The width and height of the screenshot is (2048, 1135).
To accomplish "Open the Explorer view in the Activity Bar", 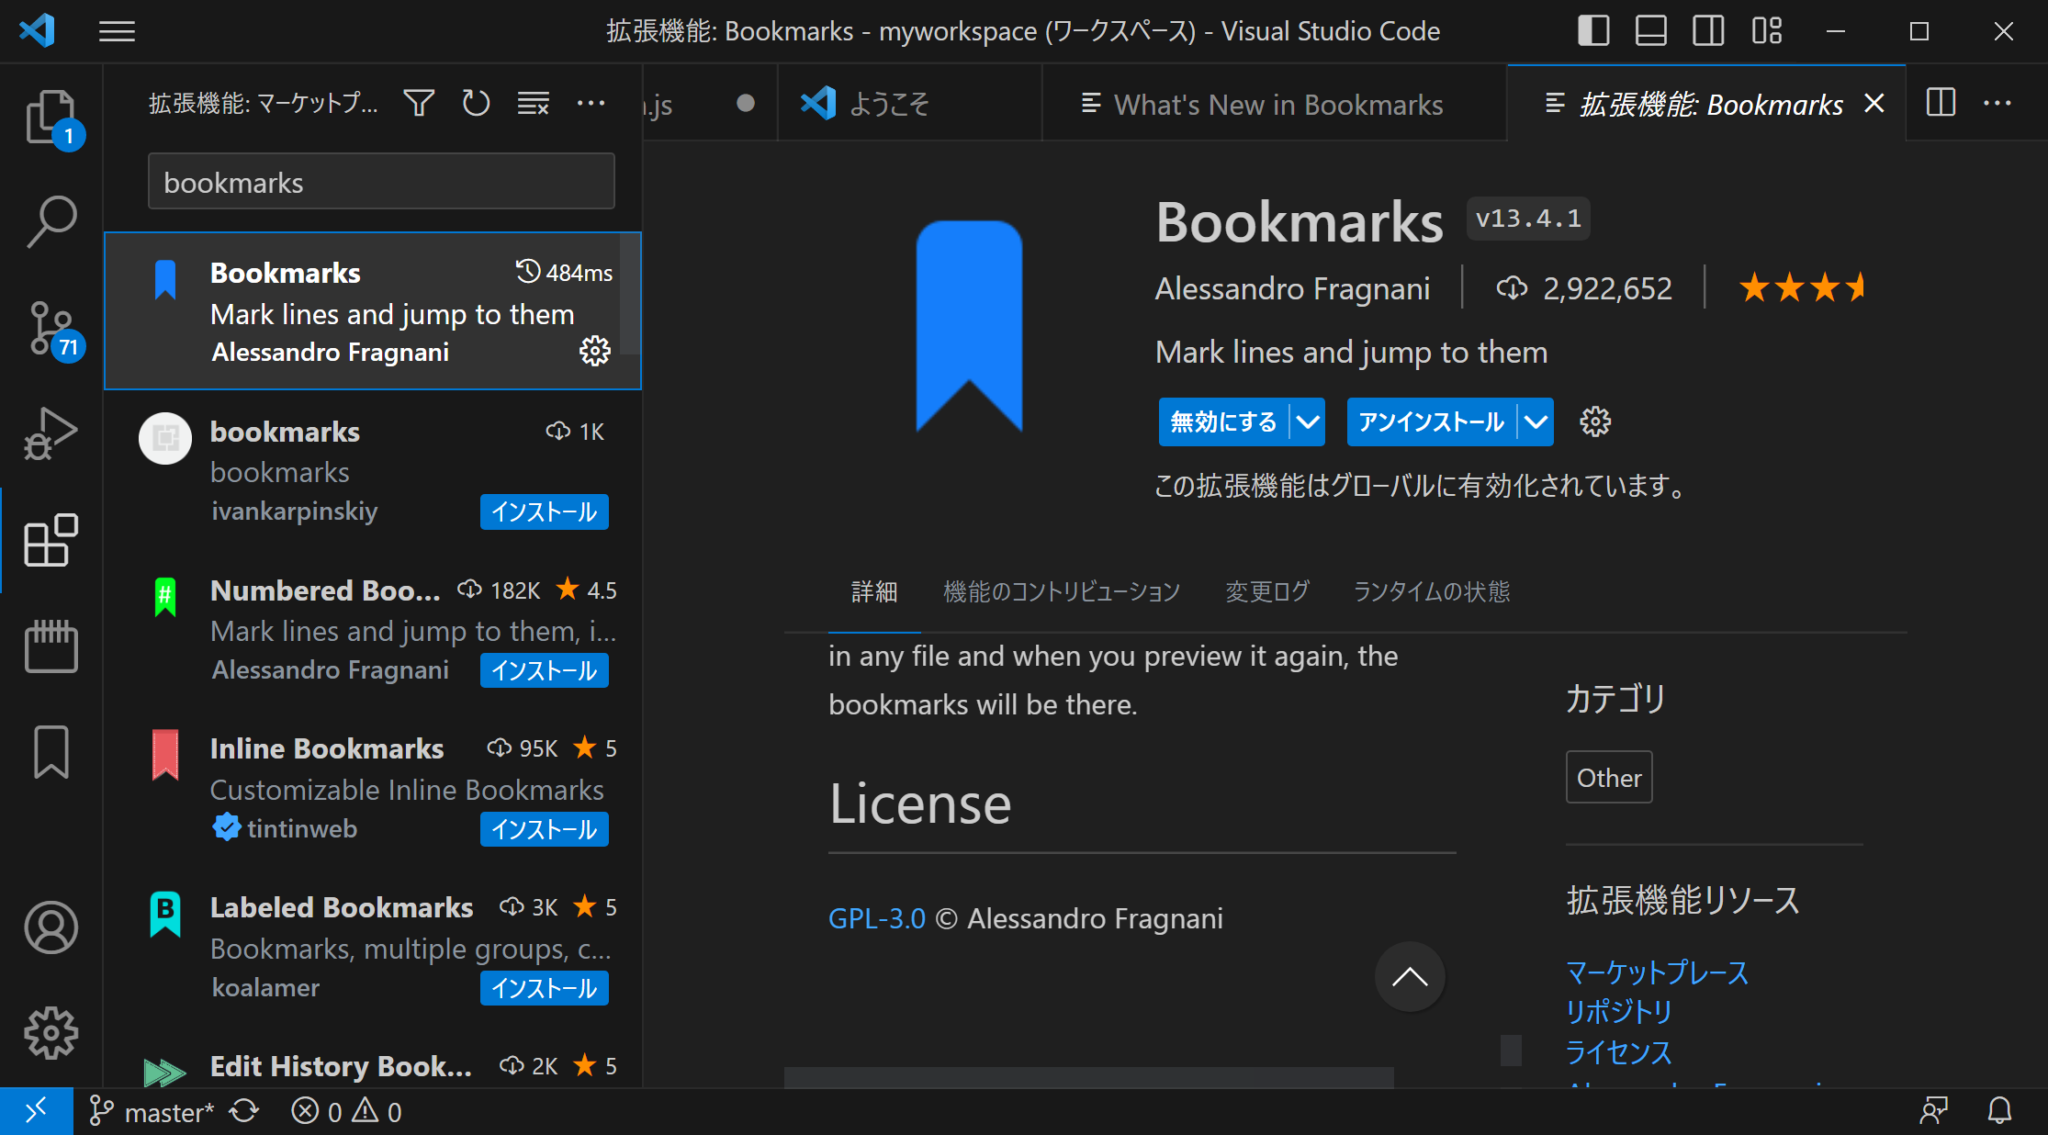I will [50, 117].
